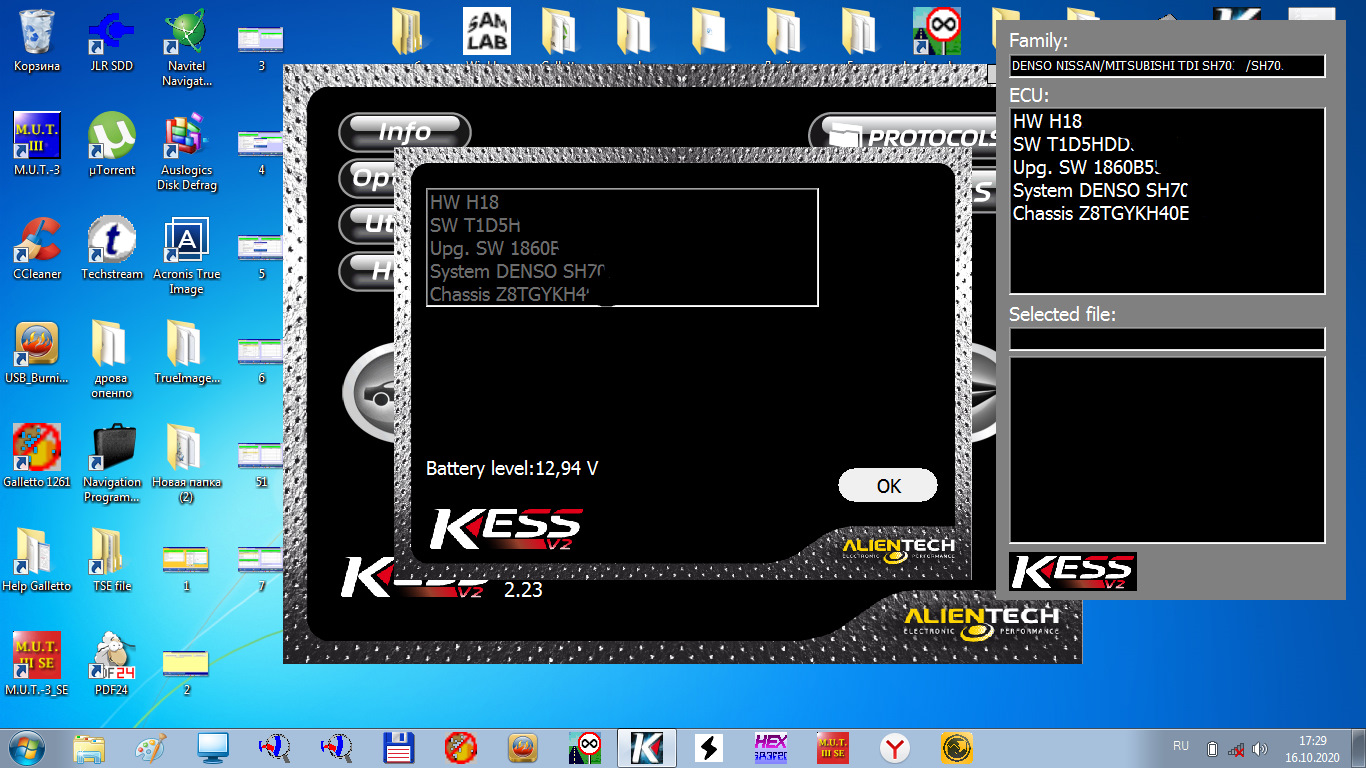Select the desktop file named 3
This screenshot has height=768, width=1366.
pyautogui.click(x=261, y=48)
